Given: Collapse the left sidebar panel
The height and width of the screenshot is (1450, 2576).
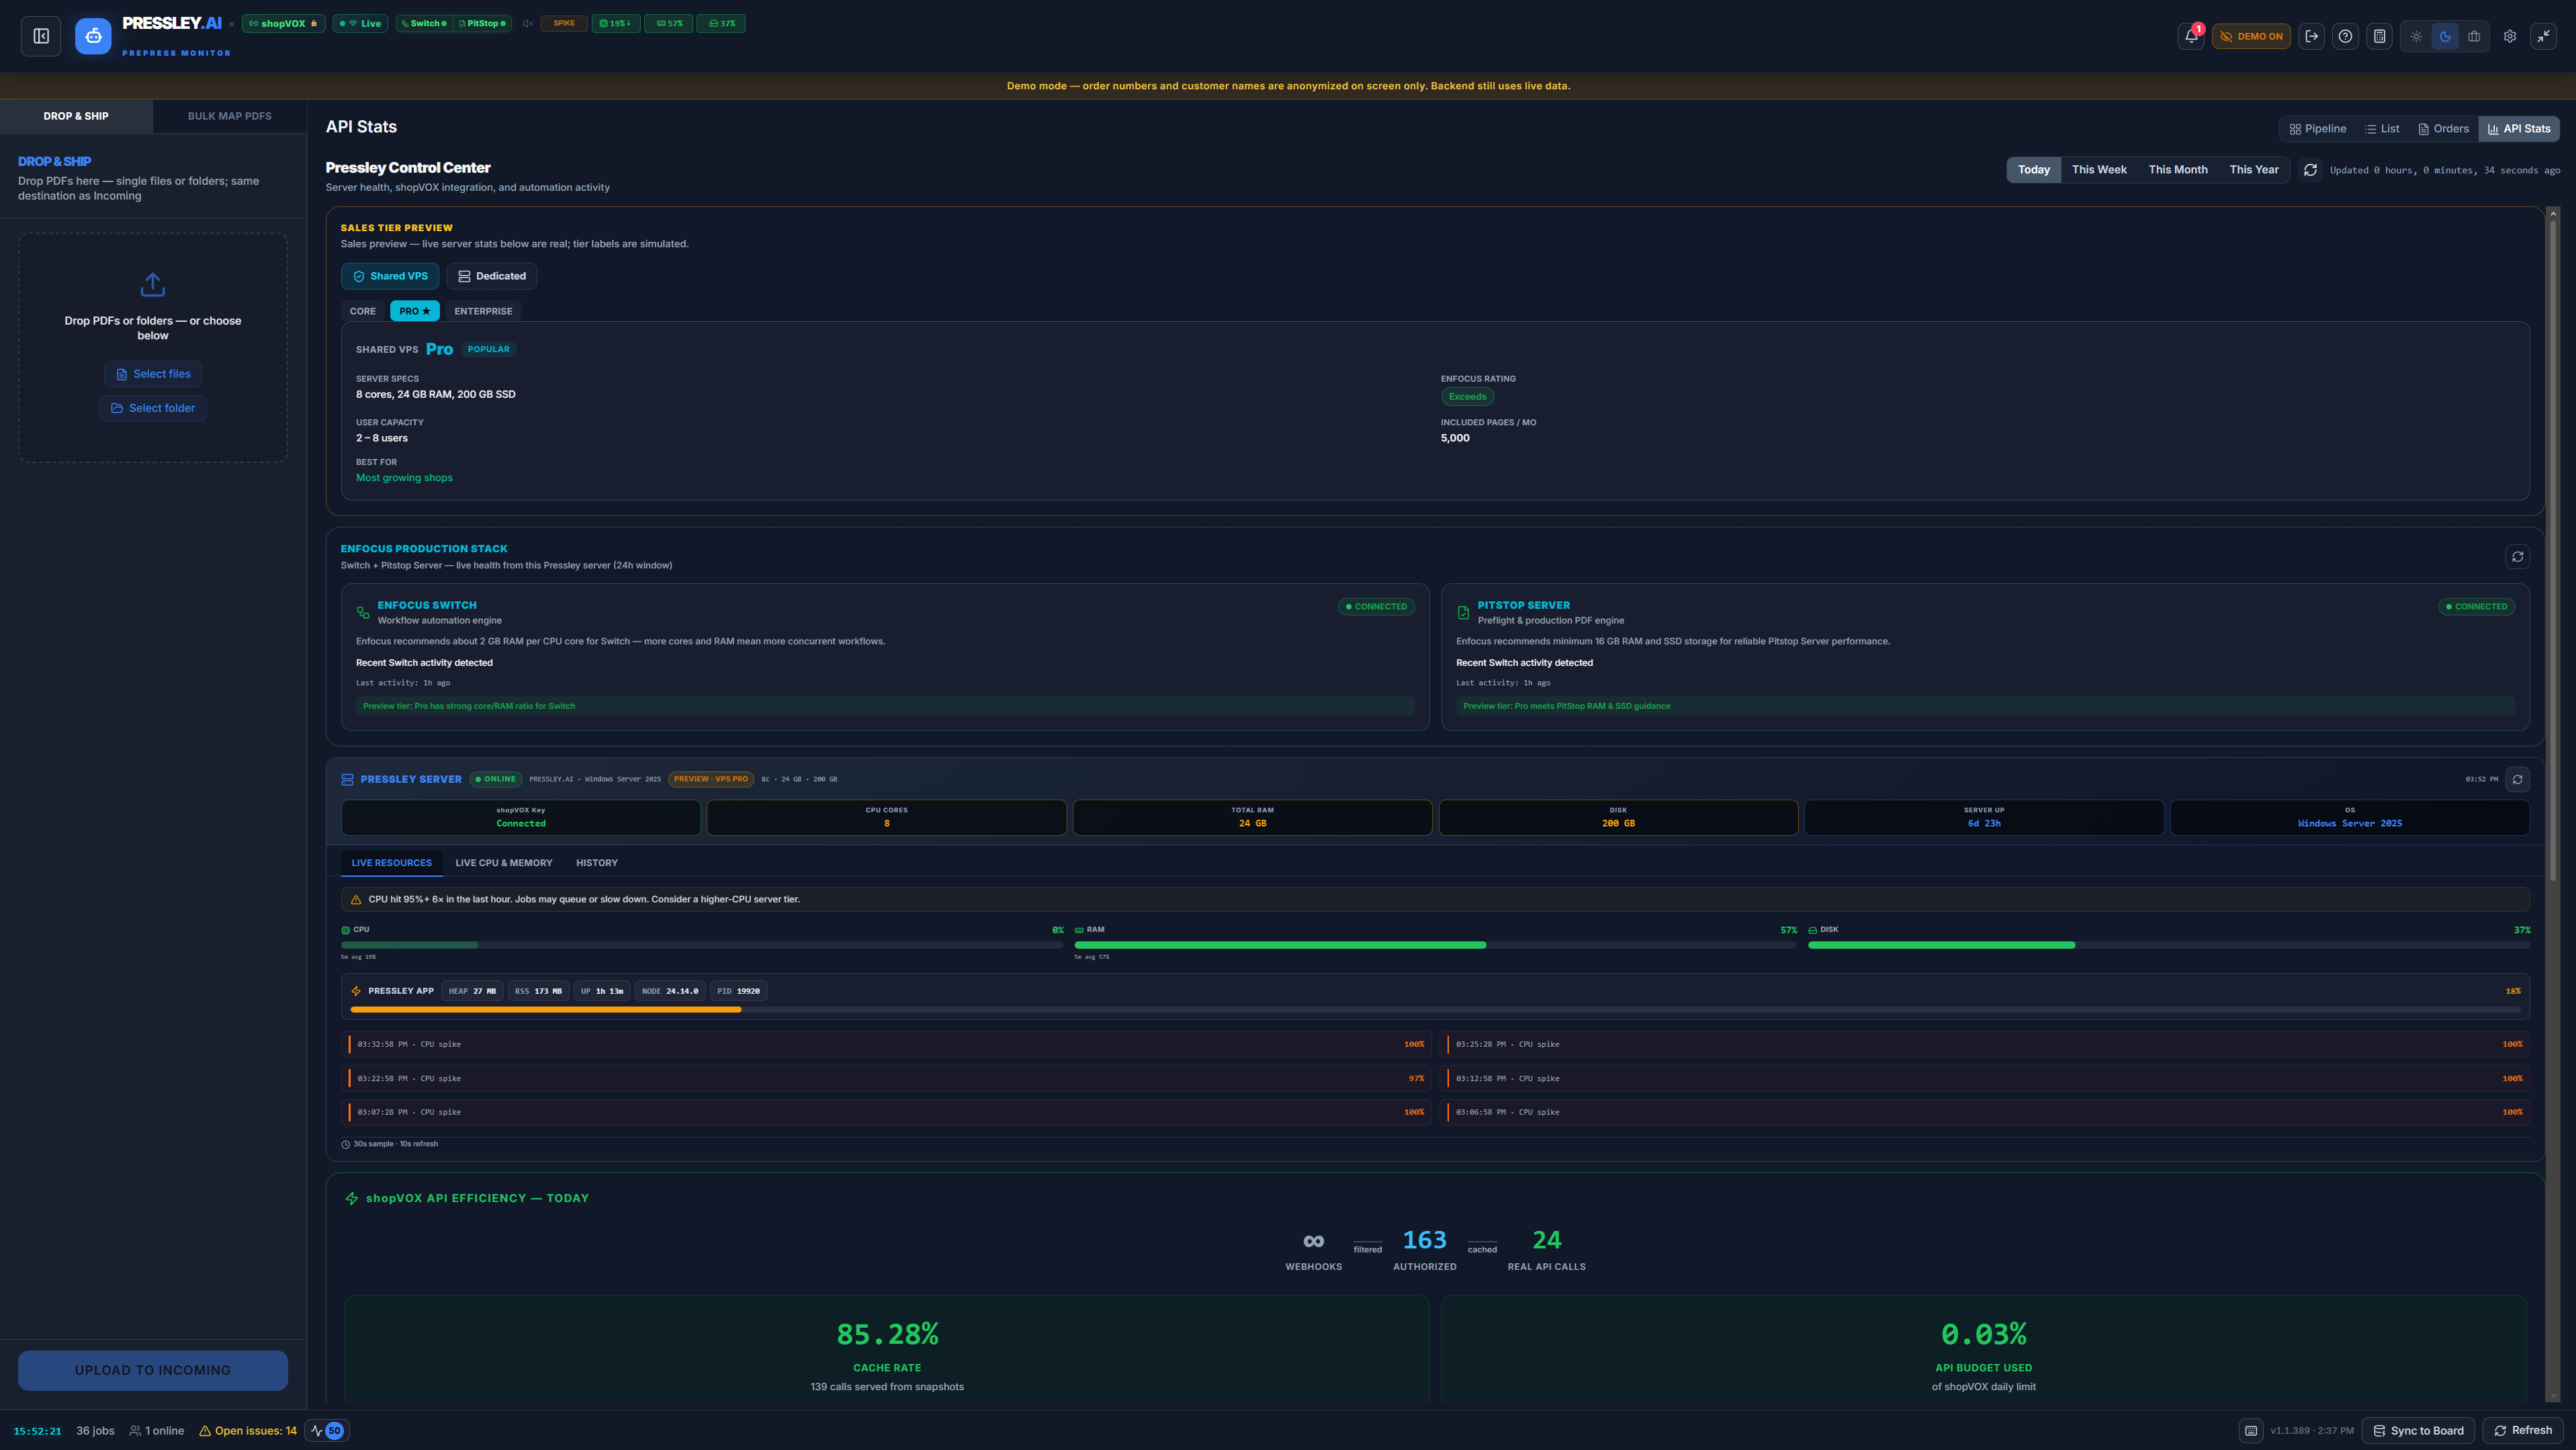Looking at the screenshot, I should point(41,36).
